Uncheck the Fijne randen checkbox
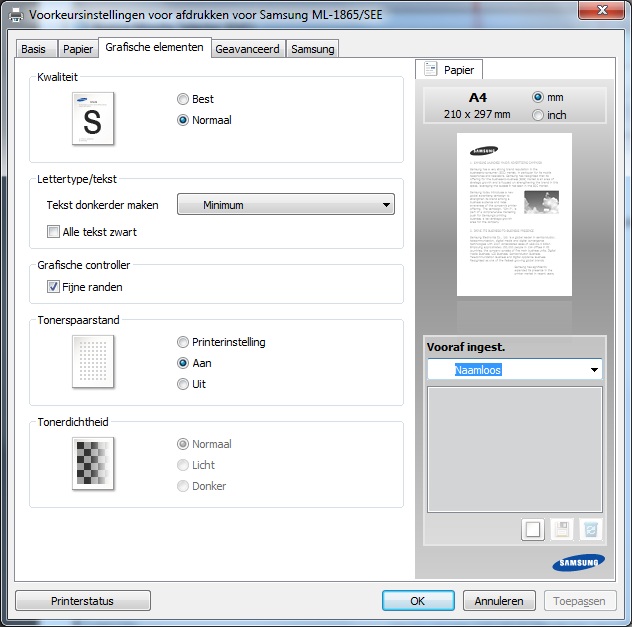This screenshot has height=627, width=632. [x=54, y=287]
